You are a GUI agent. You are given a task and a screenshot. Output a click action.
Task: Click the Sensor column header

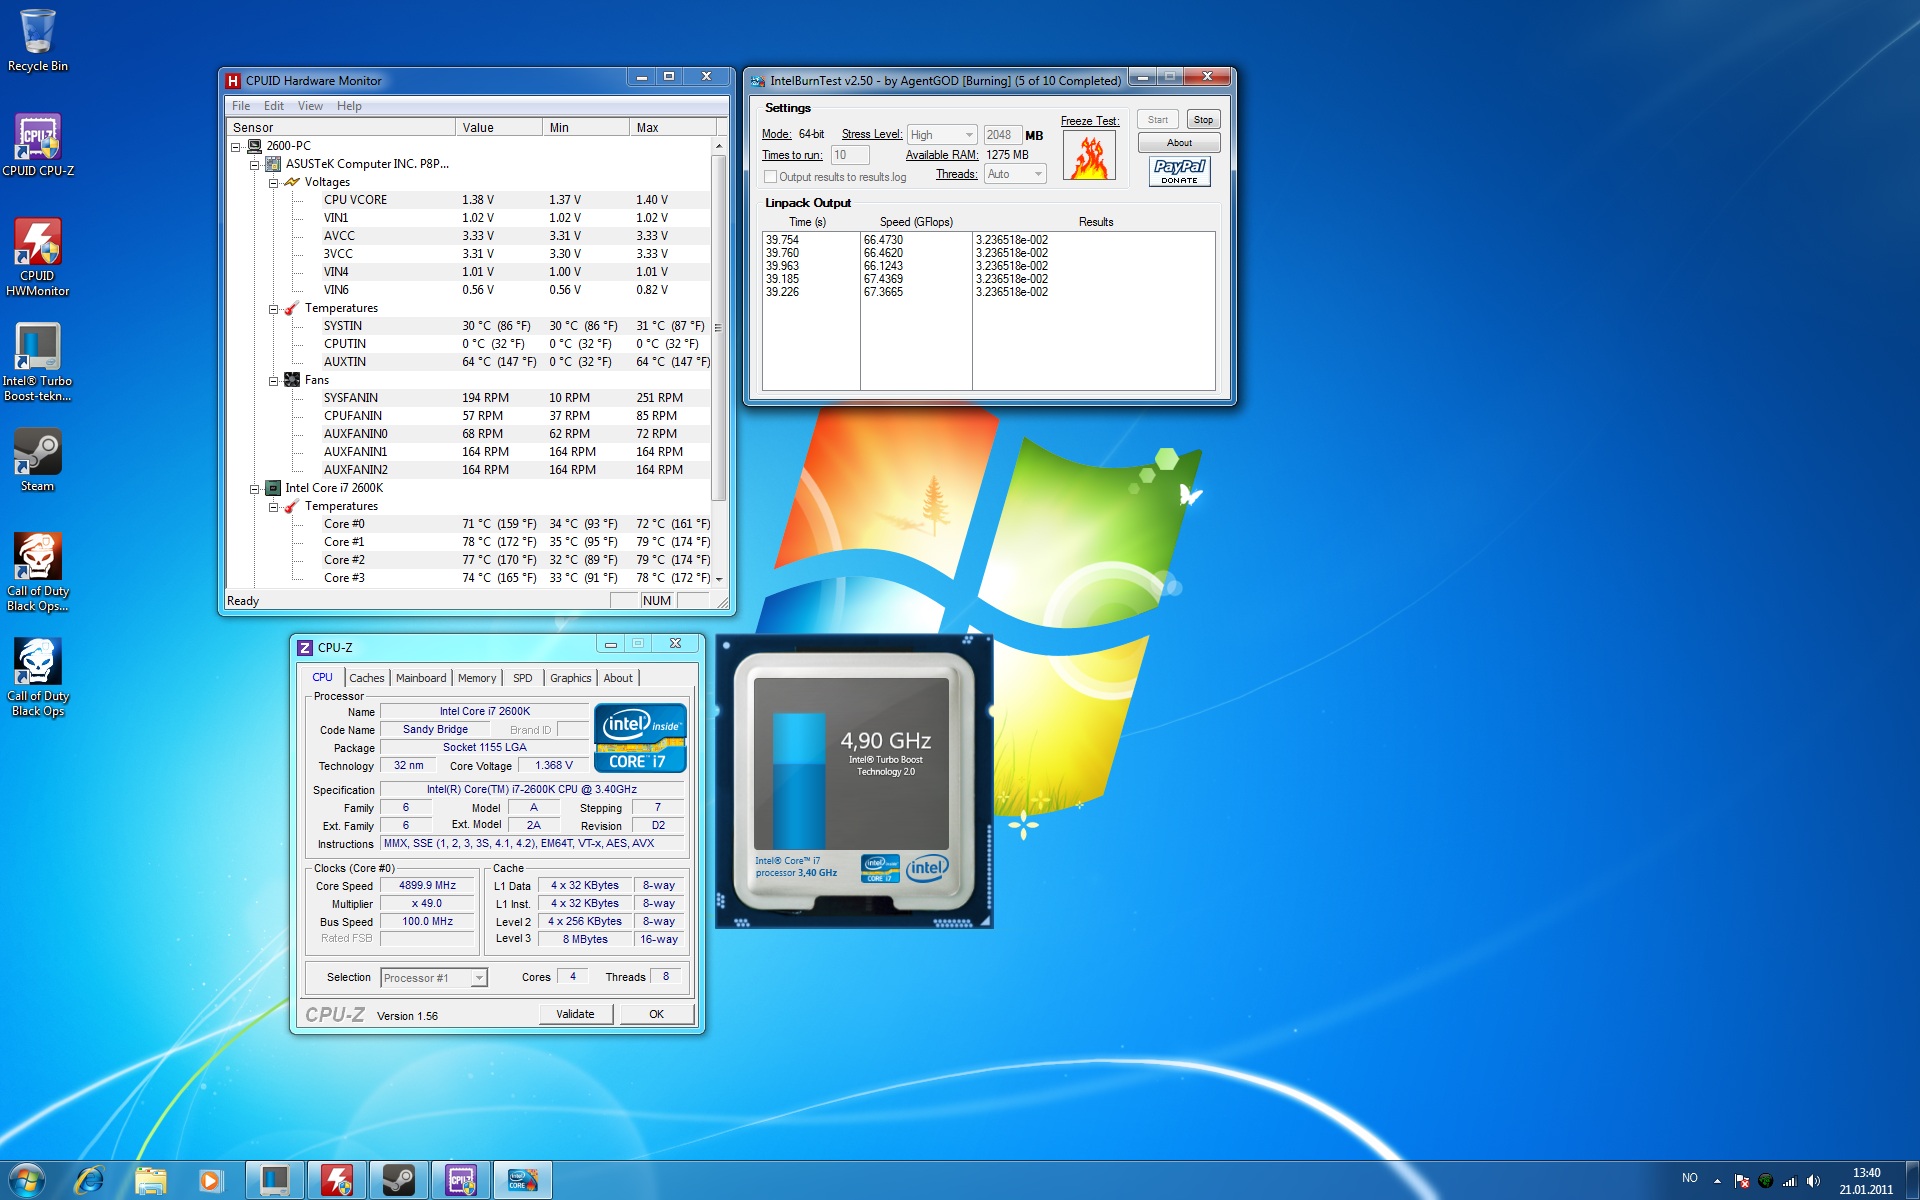pyautogui.click(x=341, y=127)
